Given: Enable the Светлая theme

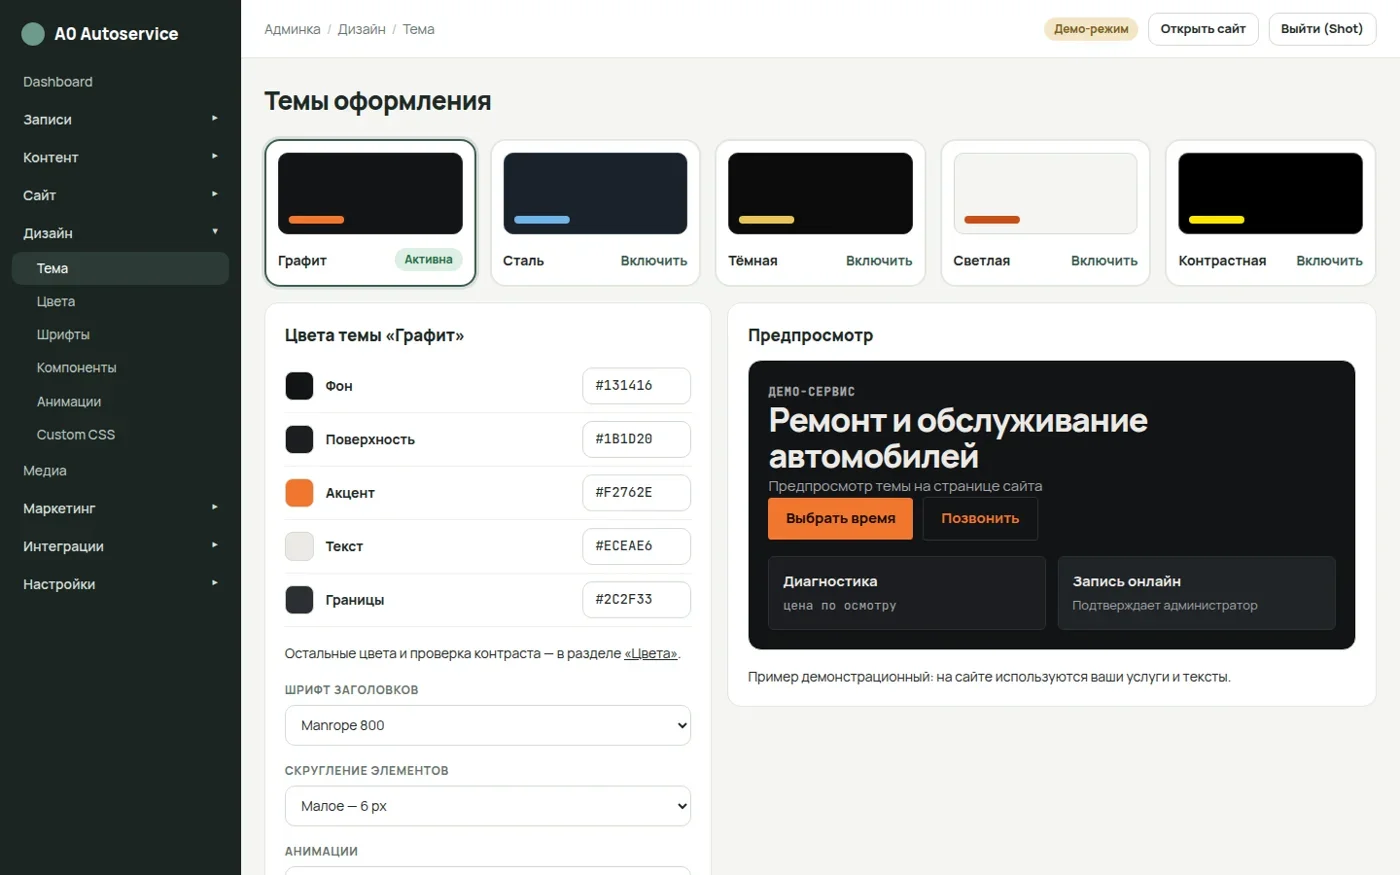Looking at the screenshot, I should coord(1104,261).
